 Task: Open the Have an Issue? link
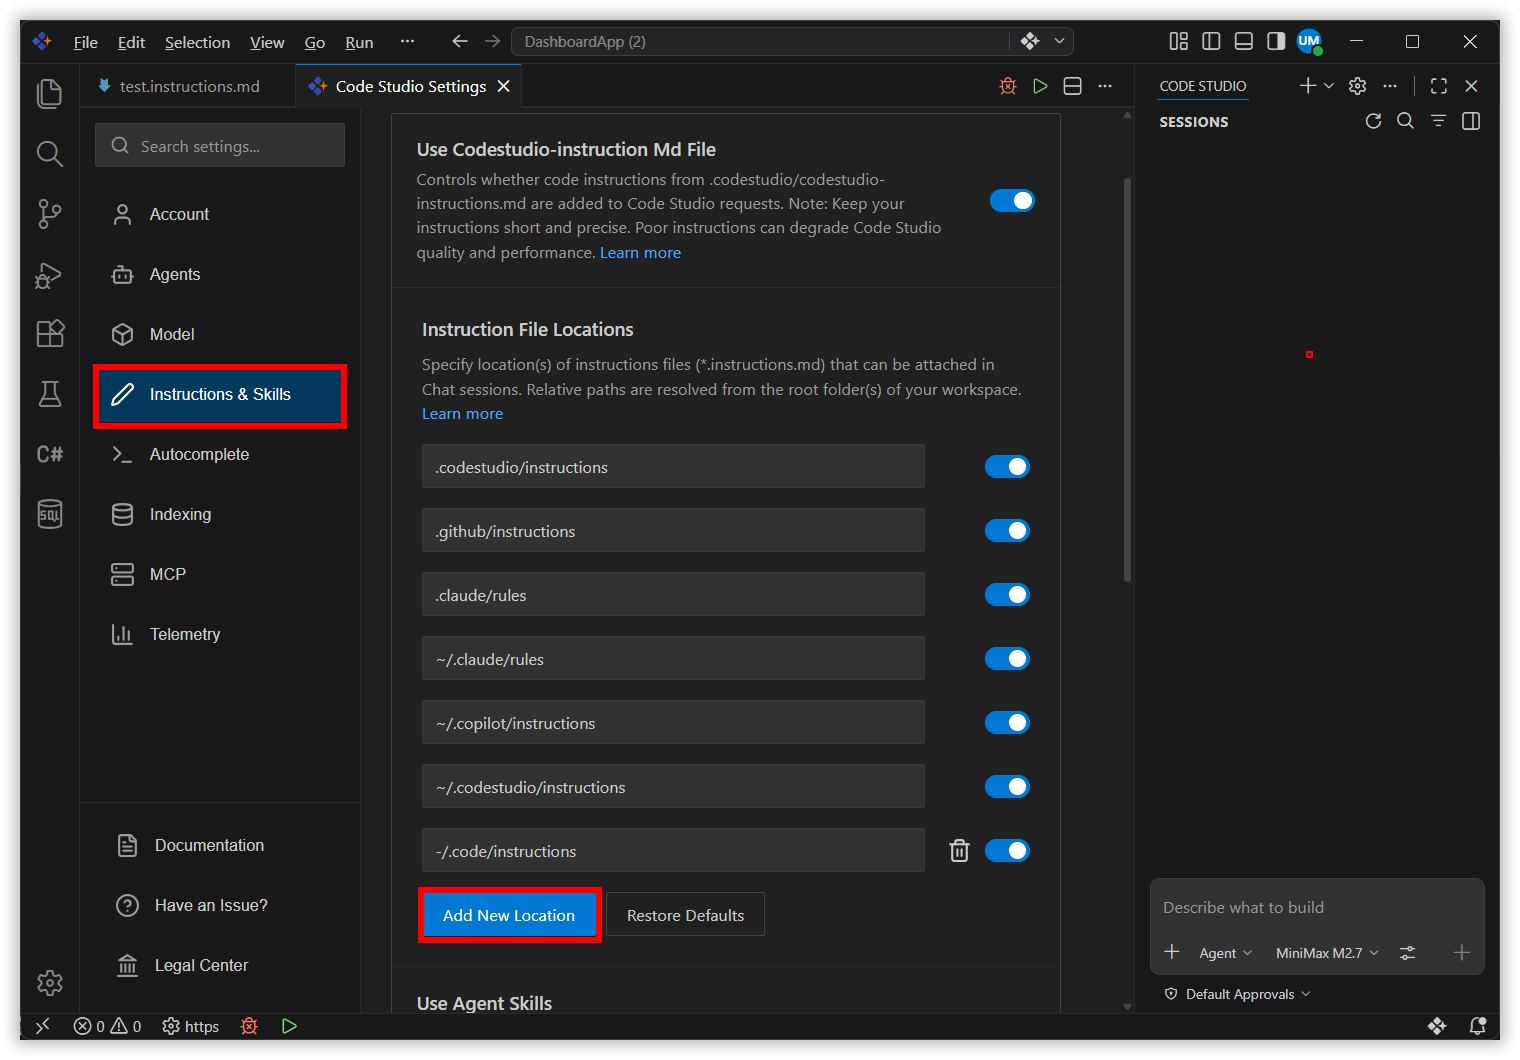point(211,905)
